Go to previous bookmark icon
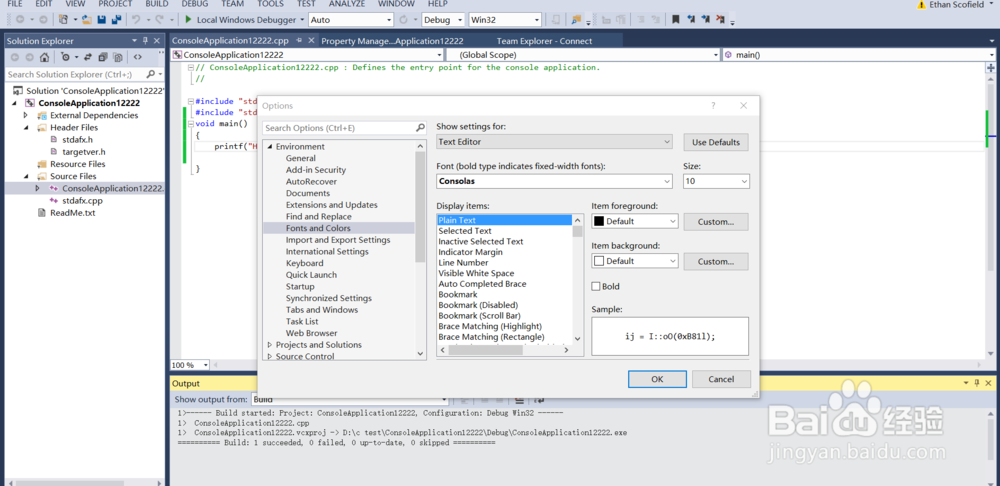1000x486 pixels. pos(691,20)
